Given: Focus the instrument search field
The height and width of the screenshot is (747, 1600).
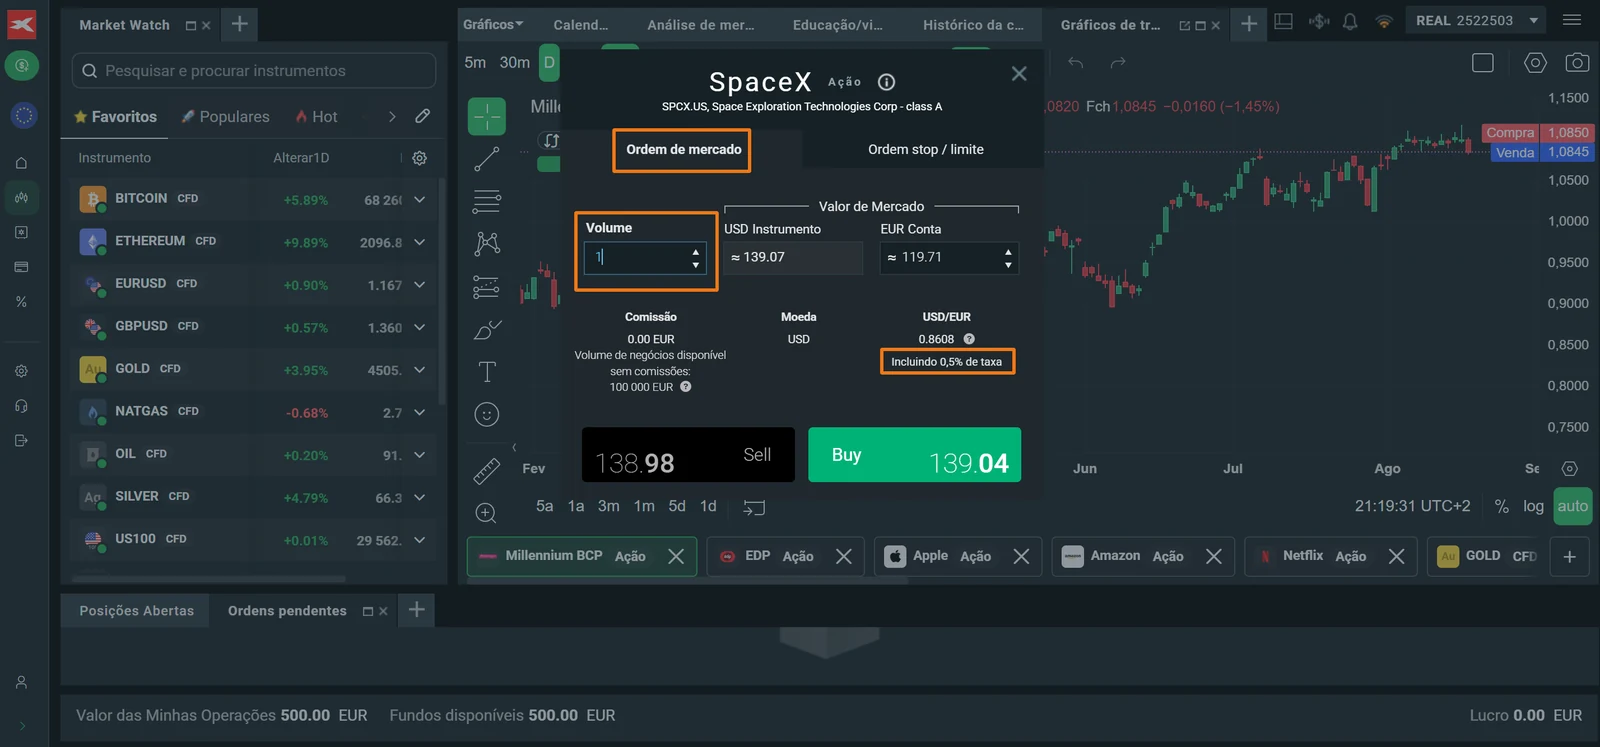Looking at the screenshot, I should [x=254, y=71].
